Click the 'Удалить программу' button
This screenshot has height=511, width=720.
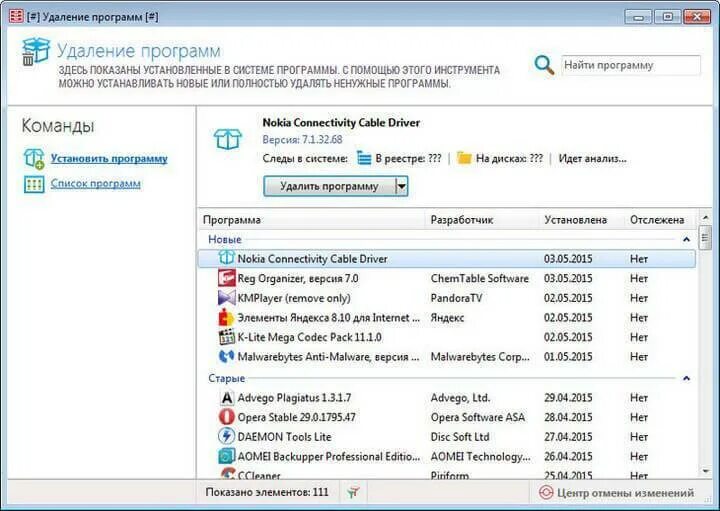pyautogui.click(x=329, y=186)
